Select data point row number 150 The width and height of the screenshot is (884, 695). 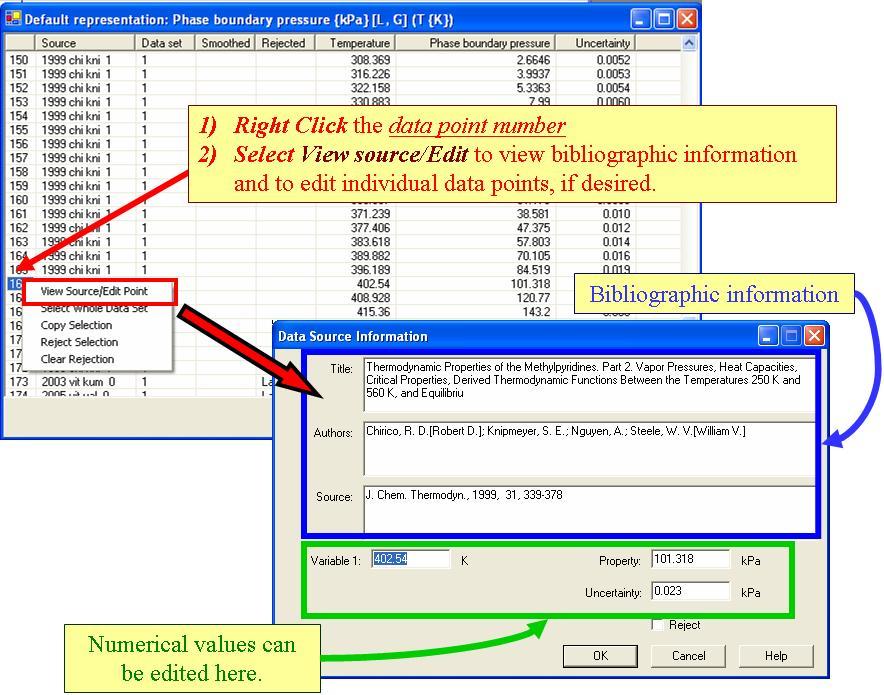tap(19, 60)
